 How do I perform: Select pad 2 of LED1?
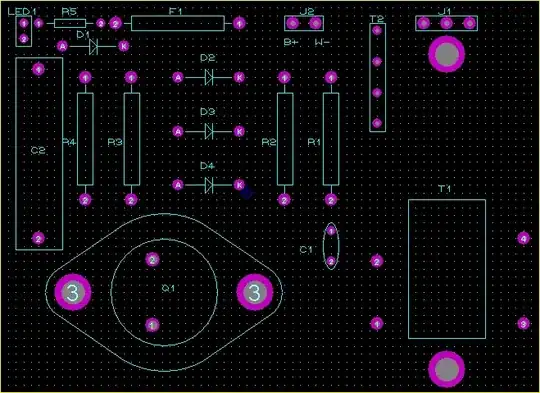(x=23, y=39)
